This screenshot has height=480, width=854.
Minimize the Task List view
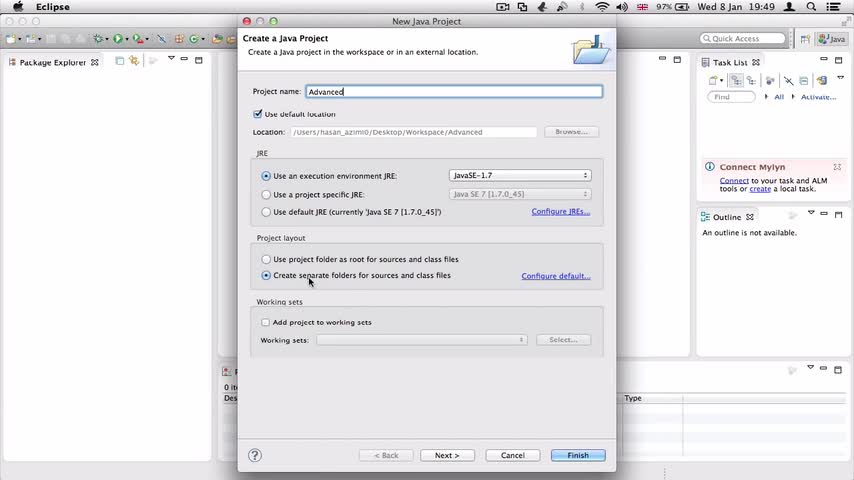tap(824, 59)
